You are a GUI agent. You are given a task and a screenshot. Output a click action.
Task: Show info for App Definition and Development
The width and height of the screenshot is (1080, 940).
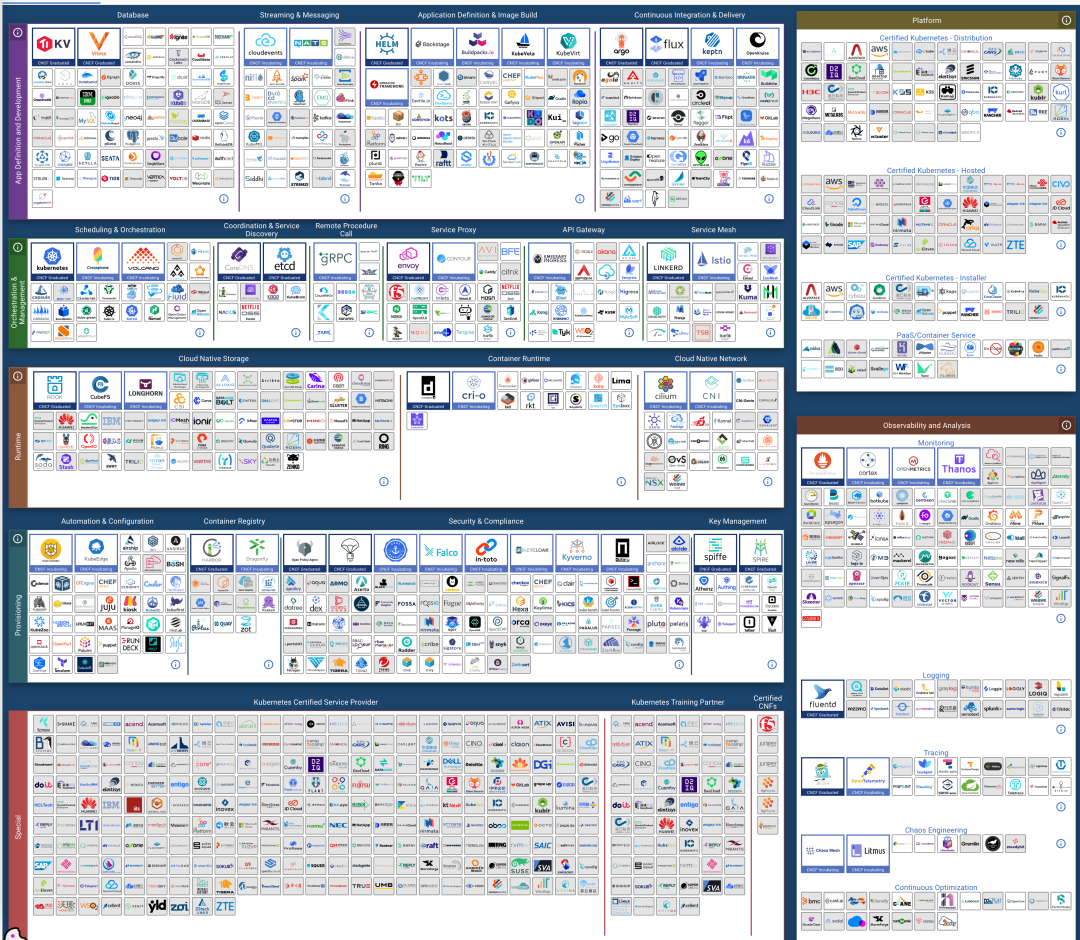pyautogui.click(x=17, y=33)
